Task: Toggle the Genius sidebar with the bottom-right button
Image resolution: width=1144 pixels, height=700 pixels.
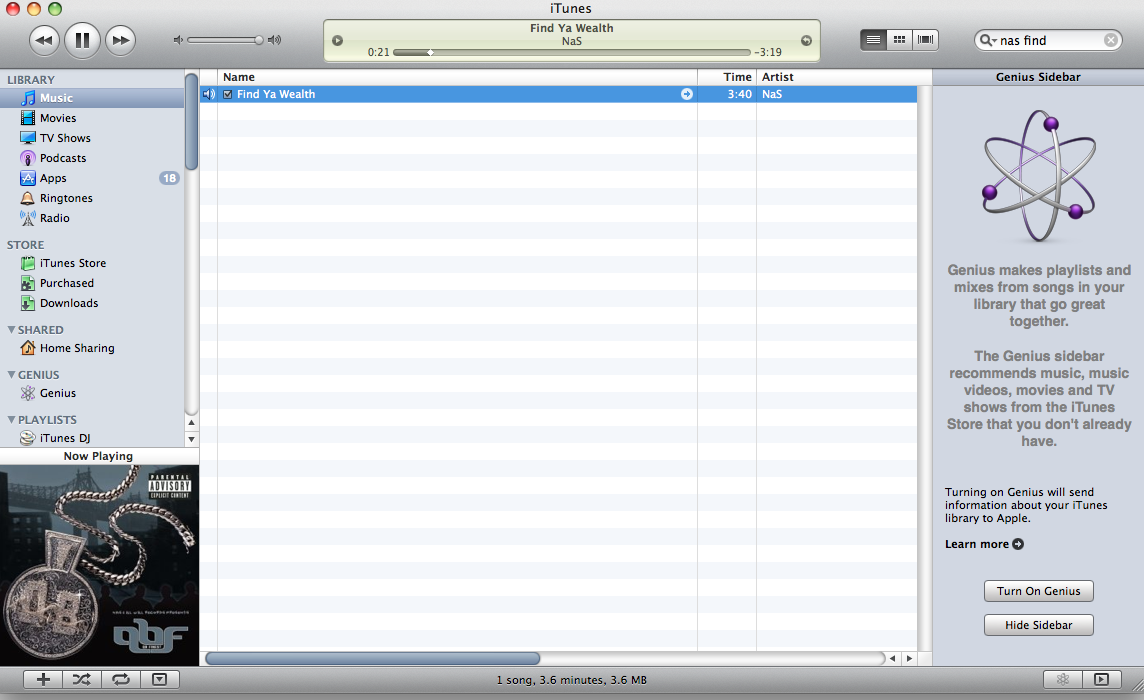Action: click(x=1102, y=680)
